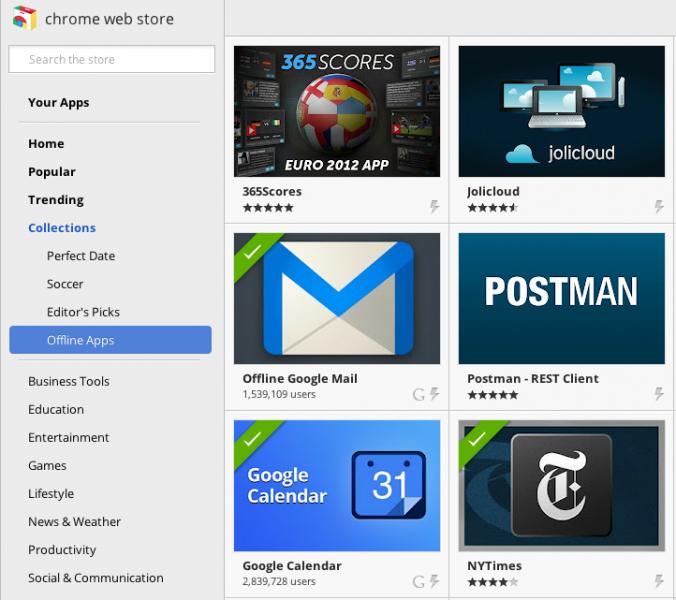Click in the Search the store field
The image size is (676, 600).
(x=112, y=60)
